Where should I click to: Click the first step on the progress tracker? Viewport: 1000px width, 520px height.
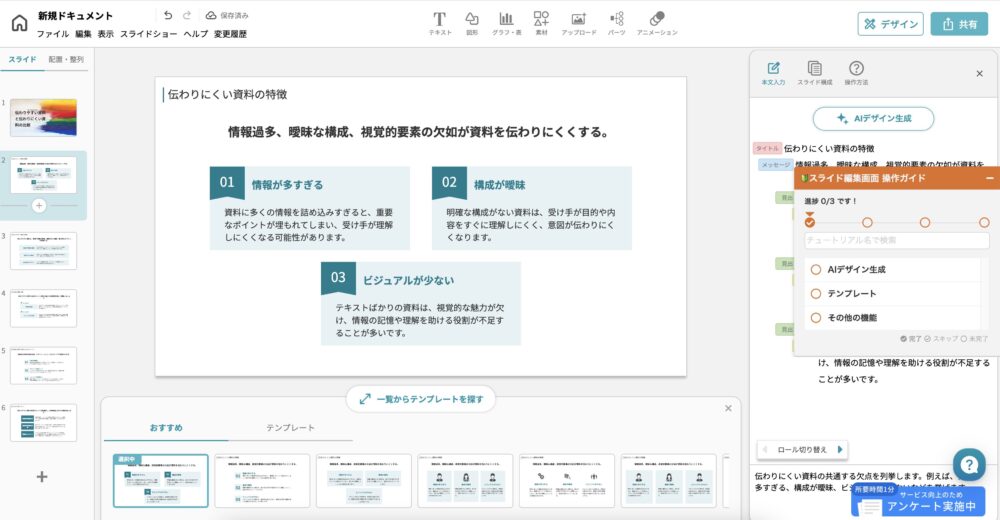(810, 222)
